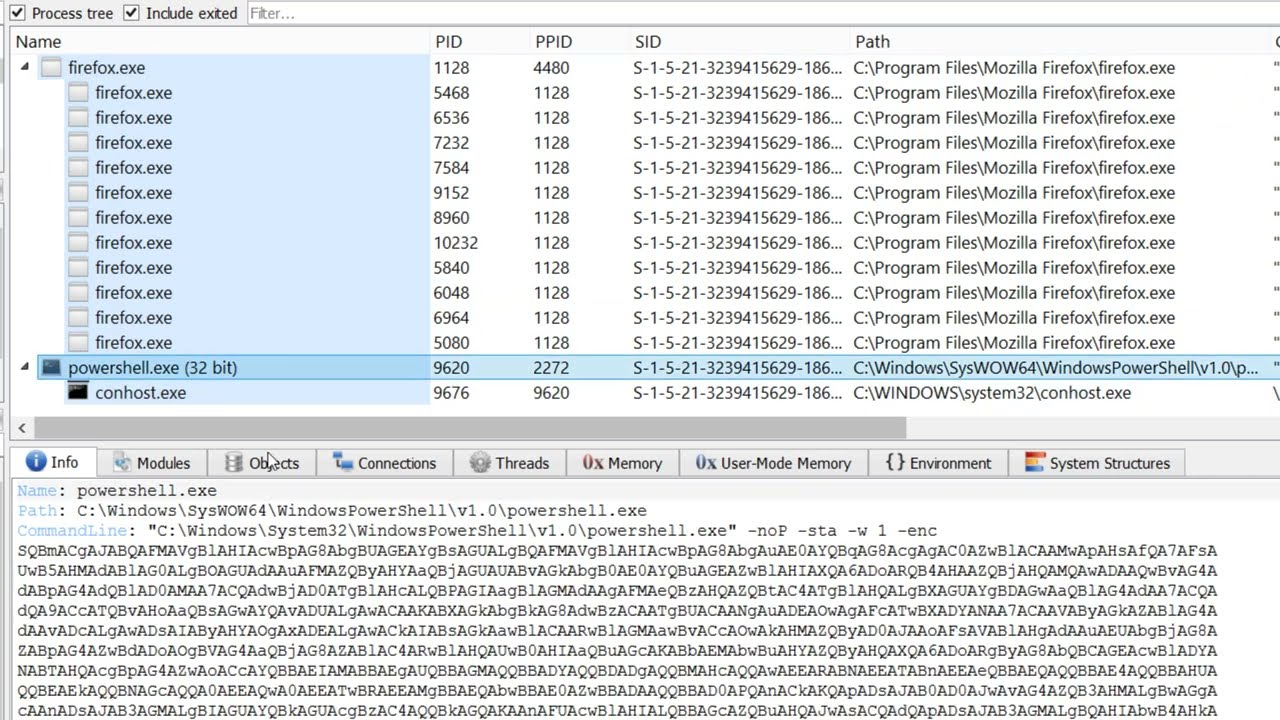Select the conhost.exe process name
This screenshot has width=1280, height=720.
click(x=140, y=393)
